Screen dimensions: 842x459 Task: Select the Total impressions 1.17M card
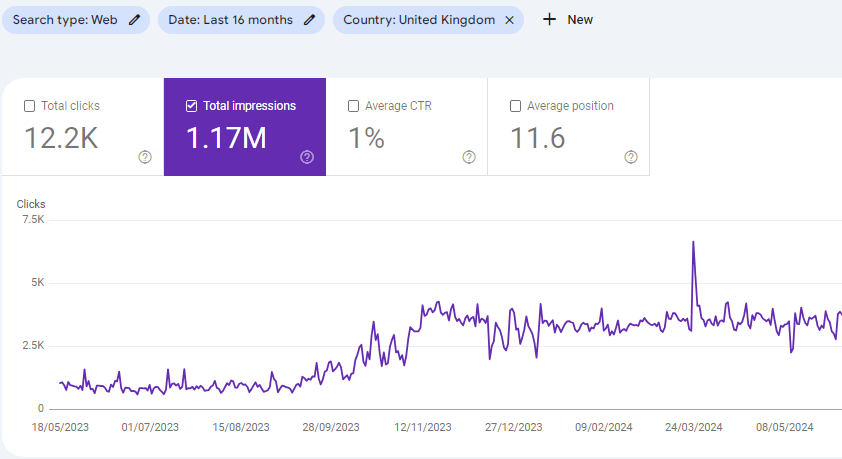coord(245,127)
